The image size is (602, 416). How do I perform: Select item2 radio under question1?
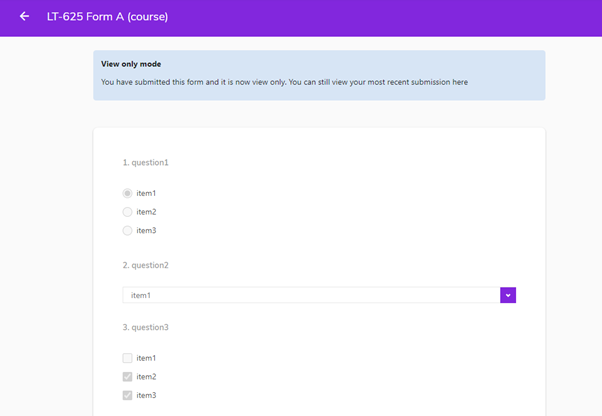pos(127,212)
